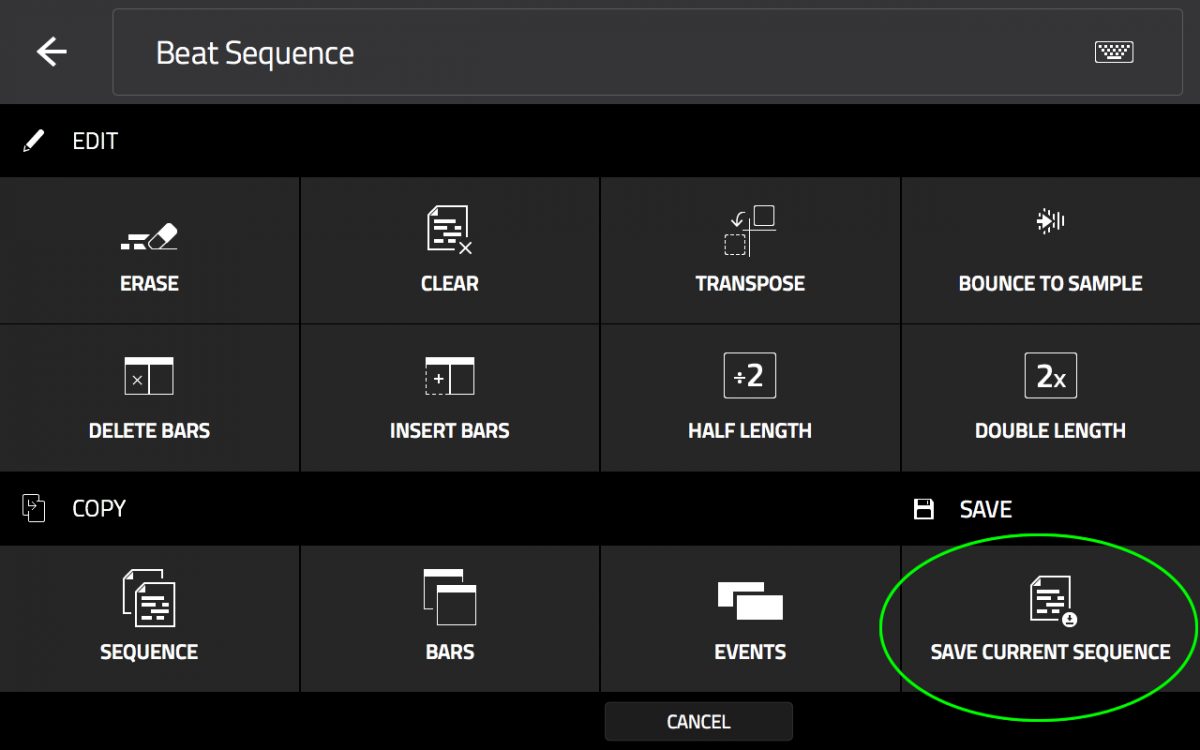The width and height of the screenshot is (1200, 750).
Task: Open the Copy Sequence icon
Action: [x=149, y=597]
